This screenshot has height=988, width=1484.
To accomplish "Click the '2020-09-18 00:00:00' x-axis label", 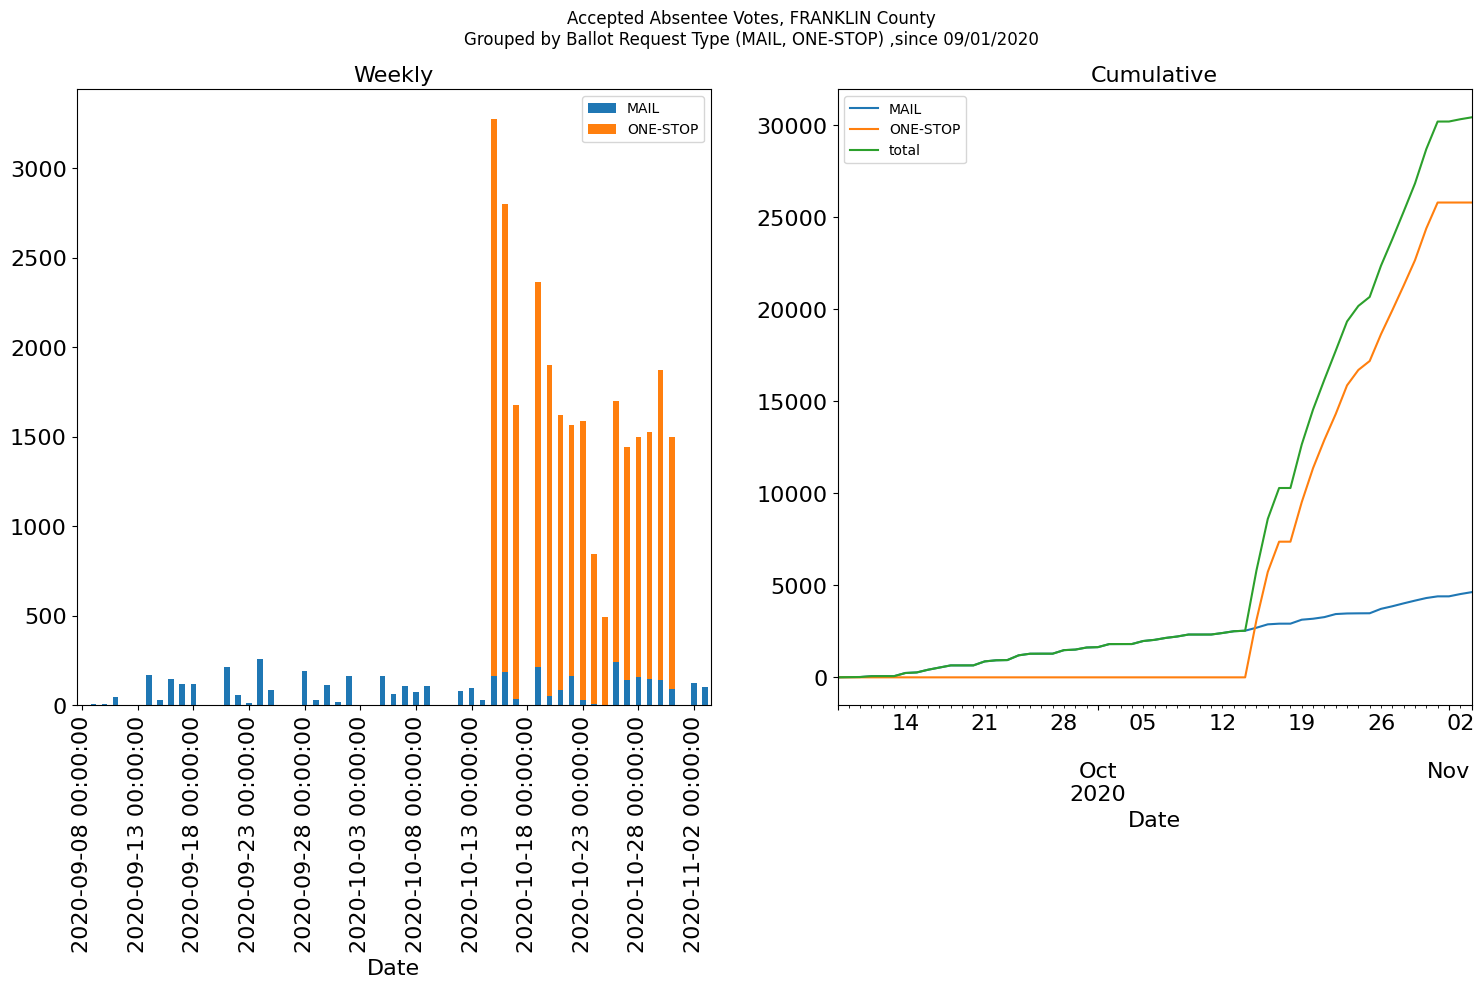I will pos(192,833).
